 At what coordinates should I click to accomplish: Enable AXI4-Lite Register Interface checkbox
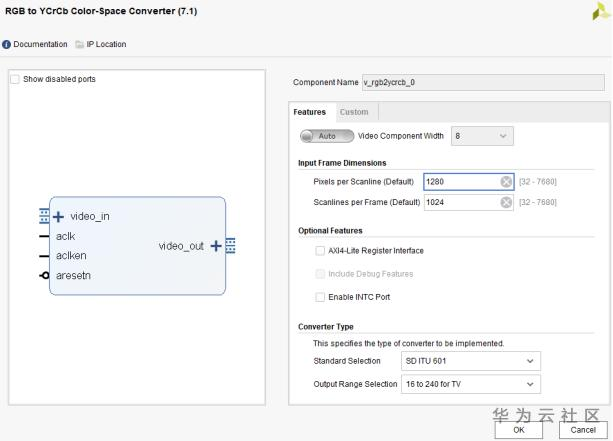pos(320,251)
